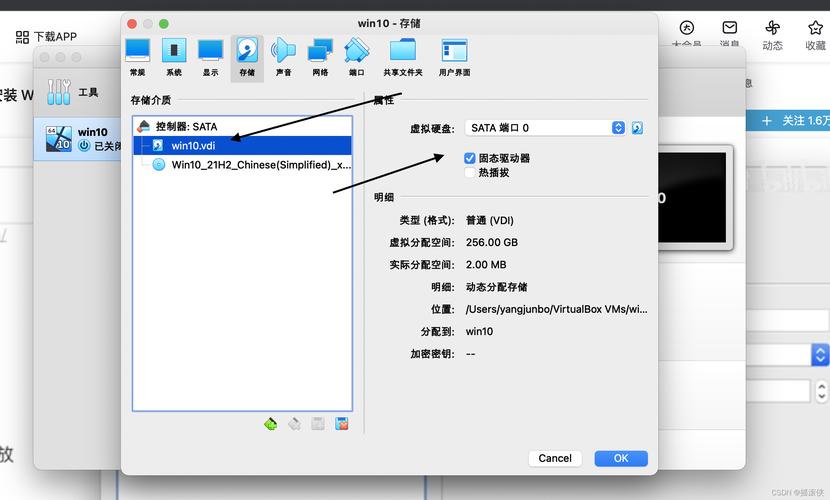Image resolution: width=830 pixels, height=500 pixels.
Task: Open the 显示 (Display) settings section
Action: pyautogui.click(x=211, y=58)
